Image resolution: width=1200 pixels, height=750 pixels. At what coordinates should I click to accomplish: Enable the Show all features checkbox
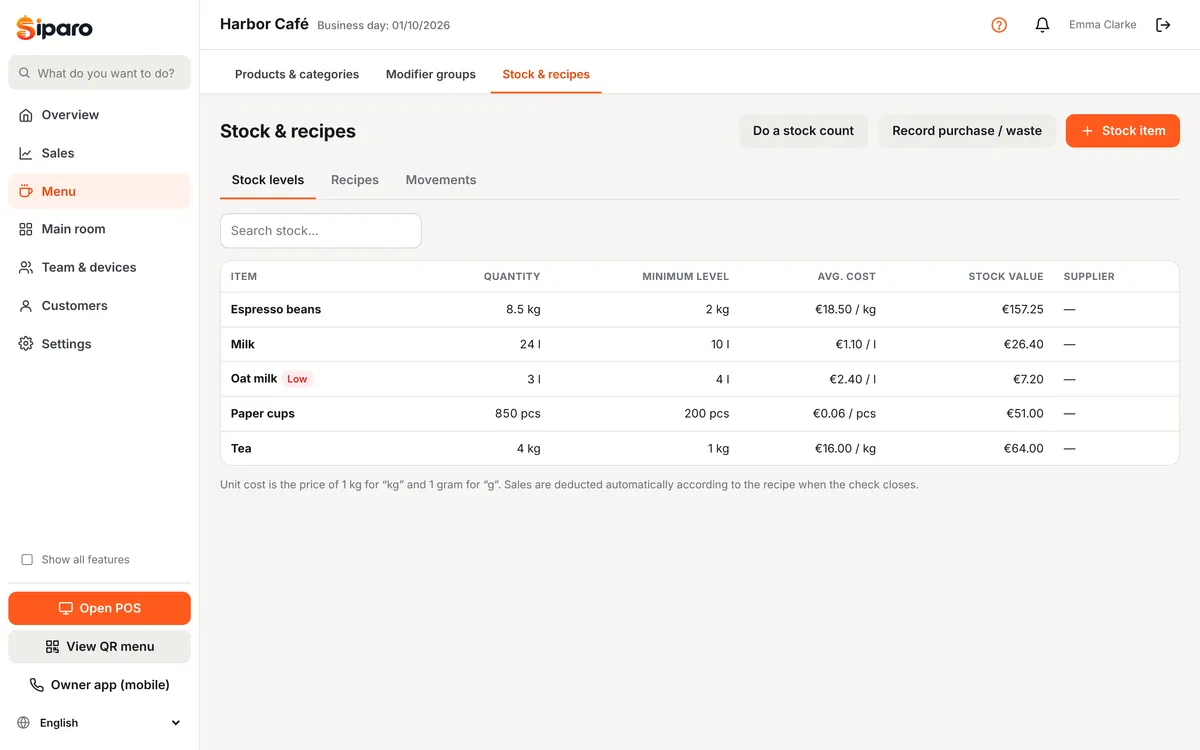27,560
